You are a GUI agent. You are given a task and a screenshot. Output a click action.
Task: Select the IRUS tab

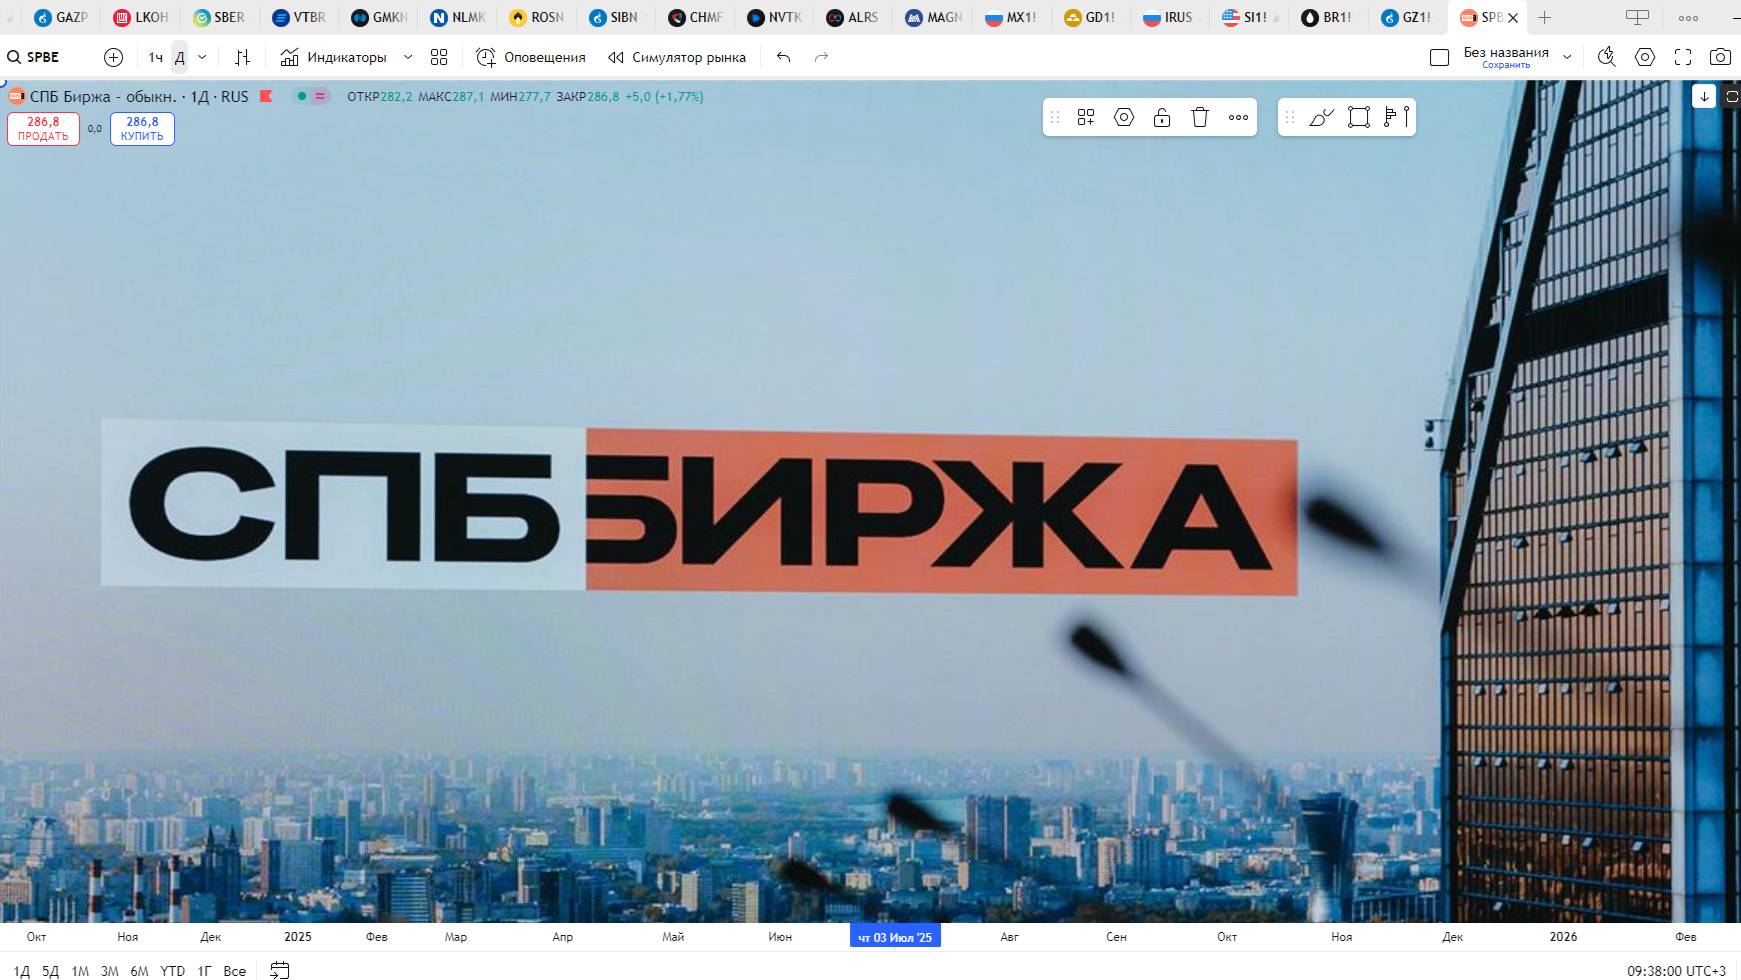click(x=1169, y=17)
